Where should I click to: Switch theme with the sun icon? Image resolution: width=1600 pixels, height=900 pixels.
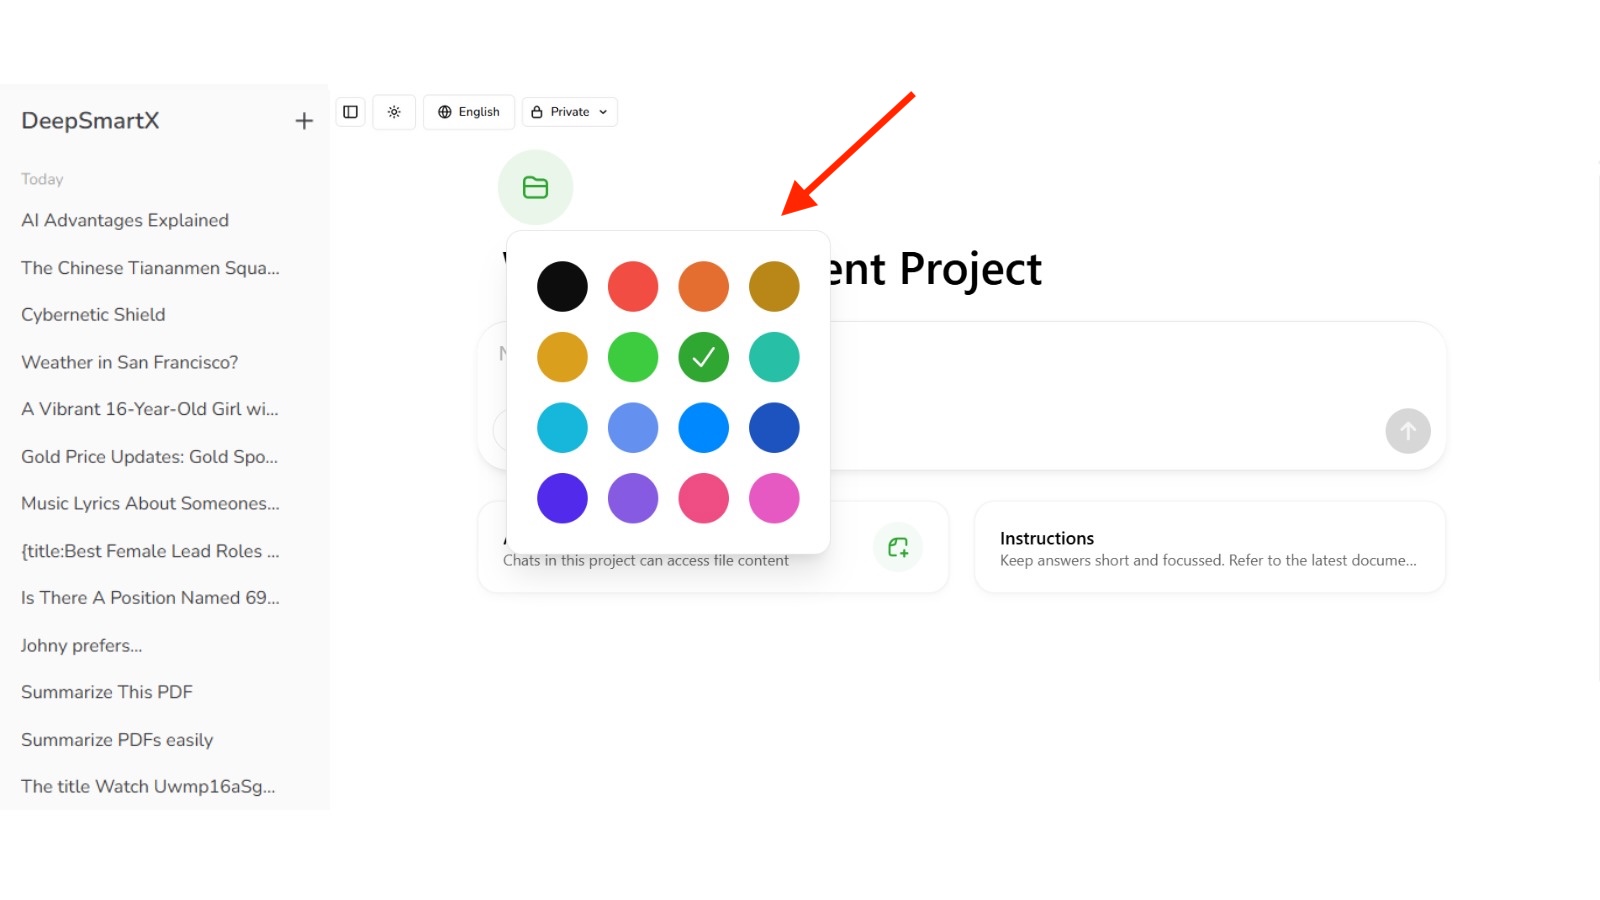pos(394,112)
